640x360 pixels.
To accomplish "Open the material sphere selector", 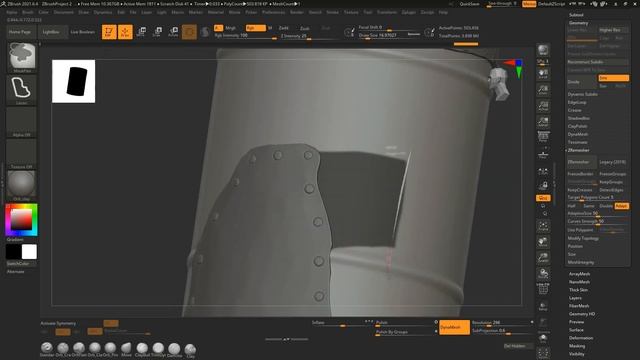I will (x=22, y=186).
